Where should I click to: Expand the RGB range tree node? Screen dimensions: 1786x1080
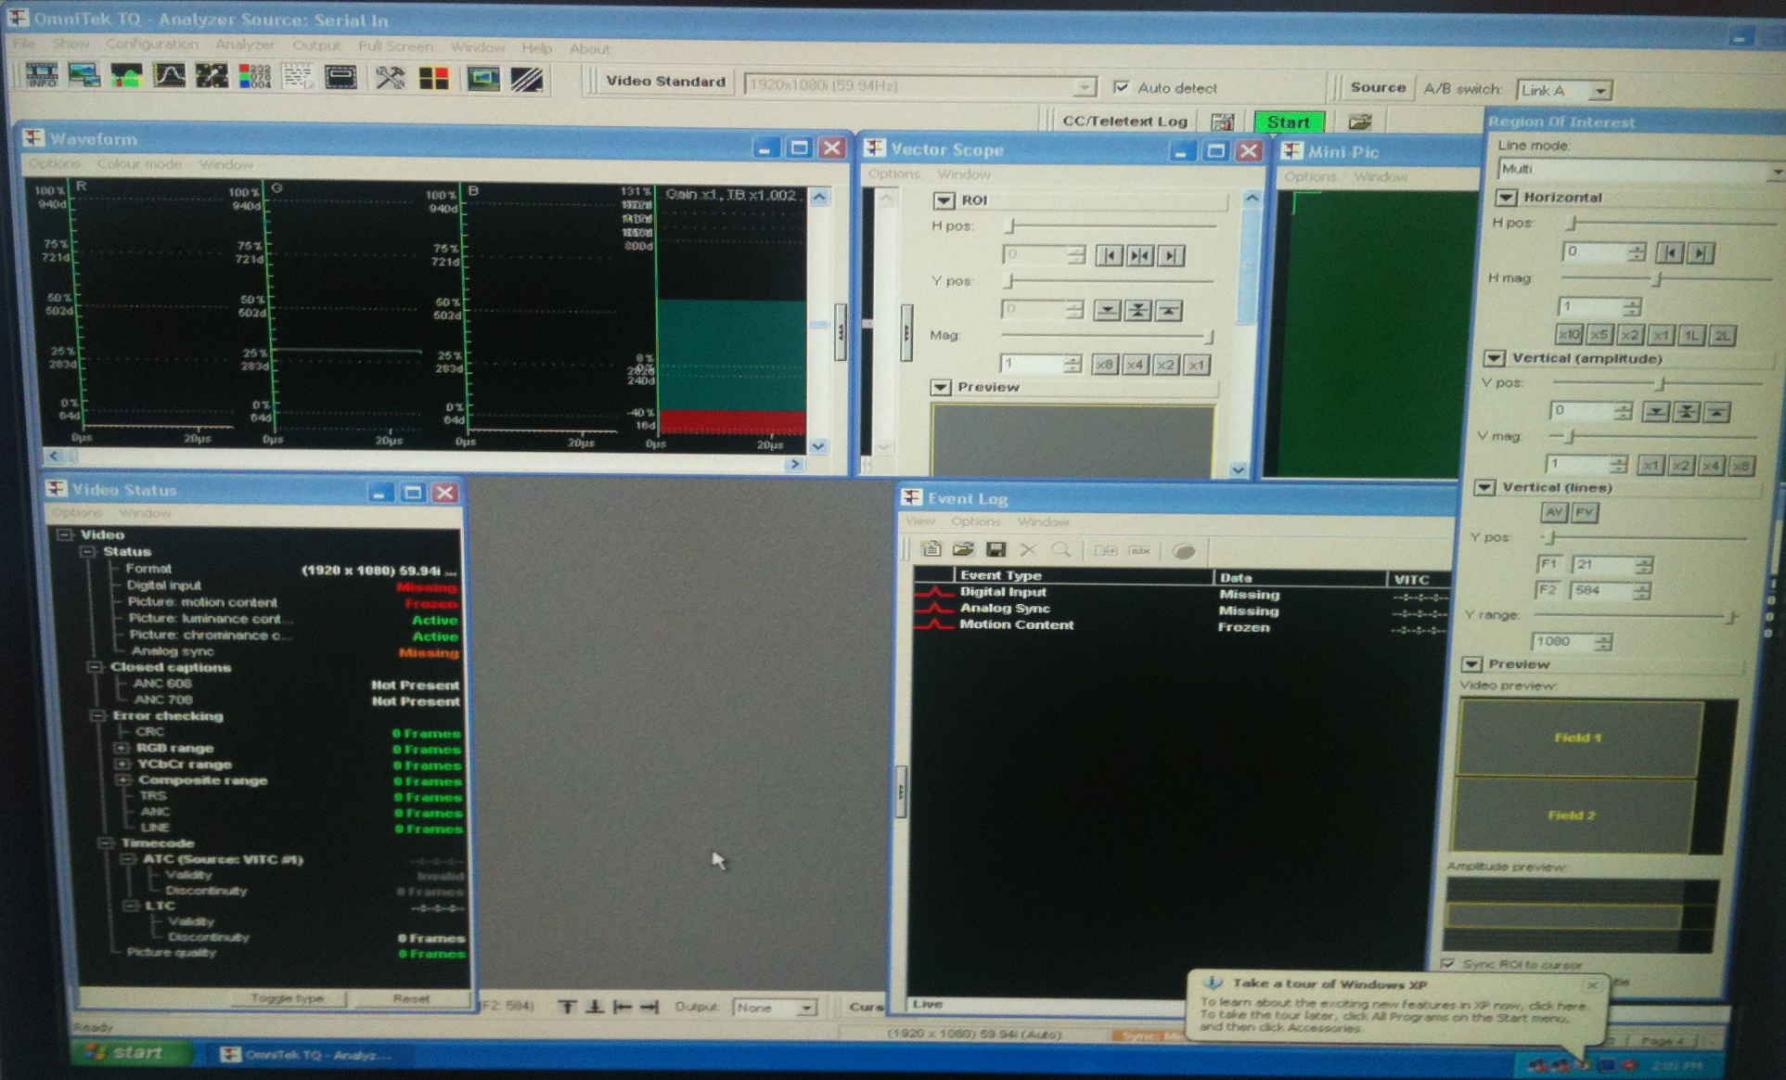(x=122, y=748)
